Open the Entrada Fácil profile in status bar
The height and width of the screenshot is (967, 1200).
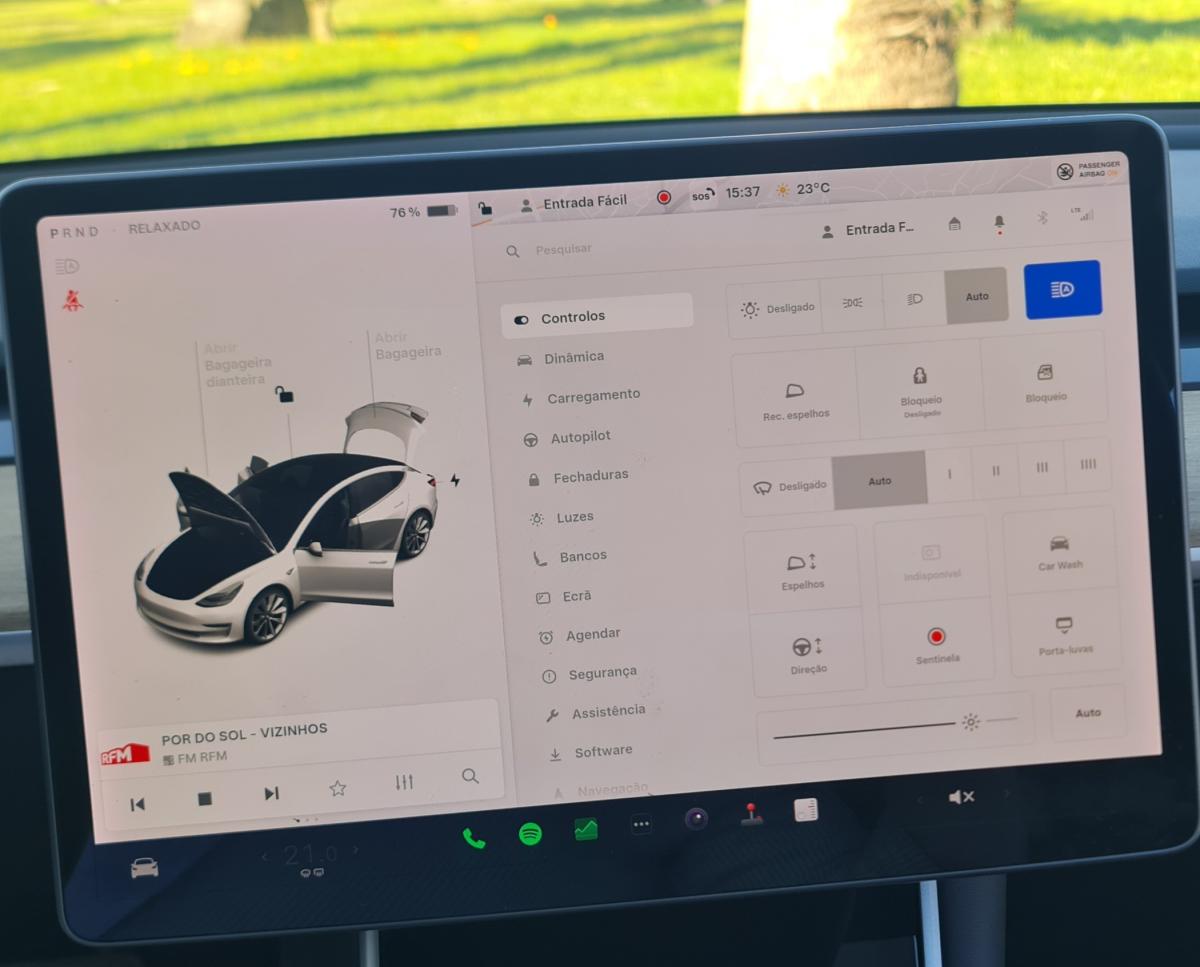pos(574,203)
